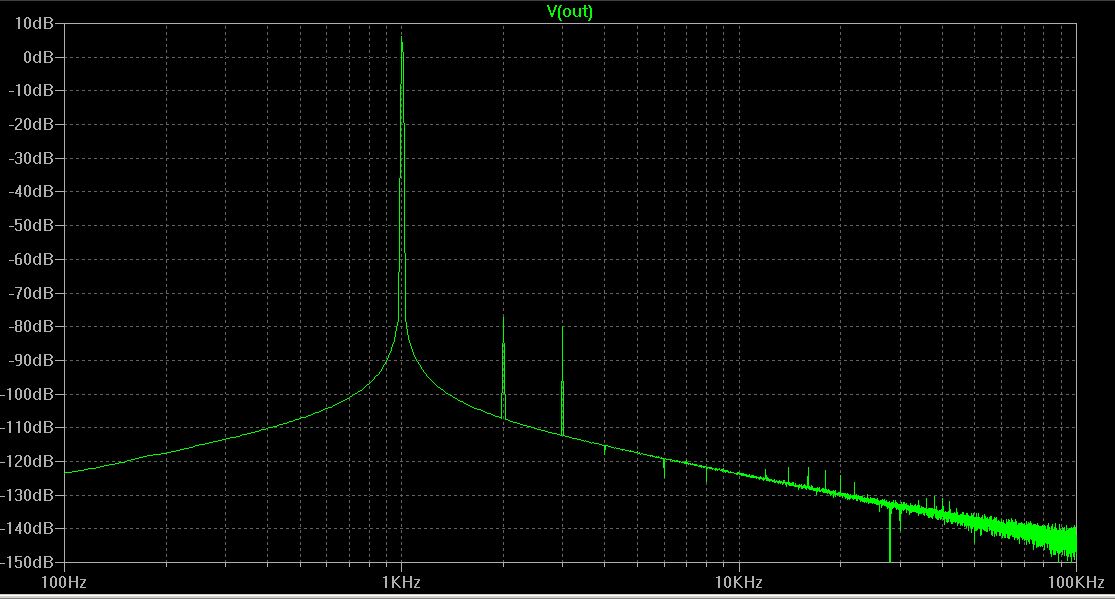Viewport: 1115px width, 599px height.
Task: Click the 100KHz frequency axis label
Action: [1076, 582]
